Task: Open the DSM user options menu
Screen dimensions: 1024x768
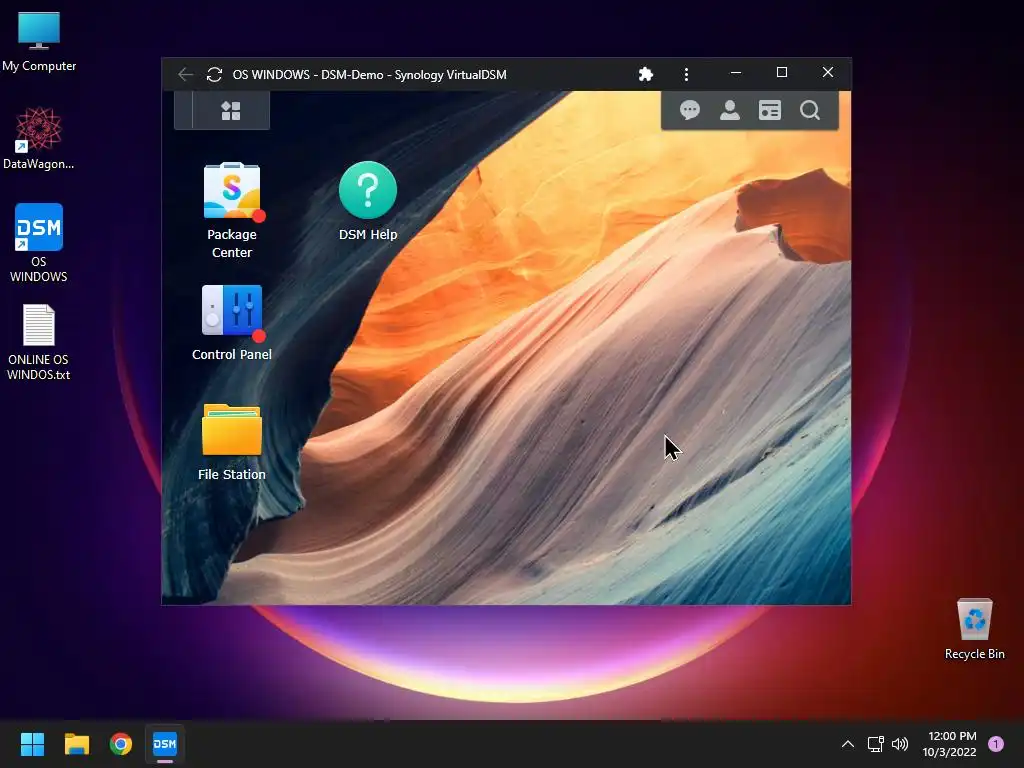Action: 729,110
